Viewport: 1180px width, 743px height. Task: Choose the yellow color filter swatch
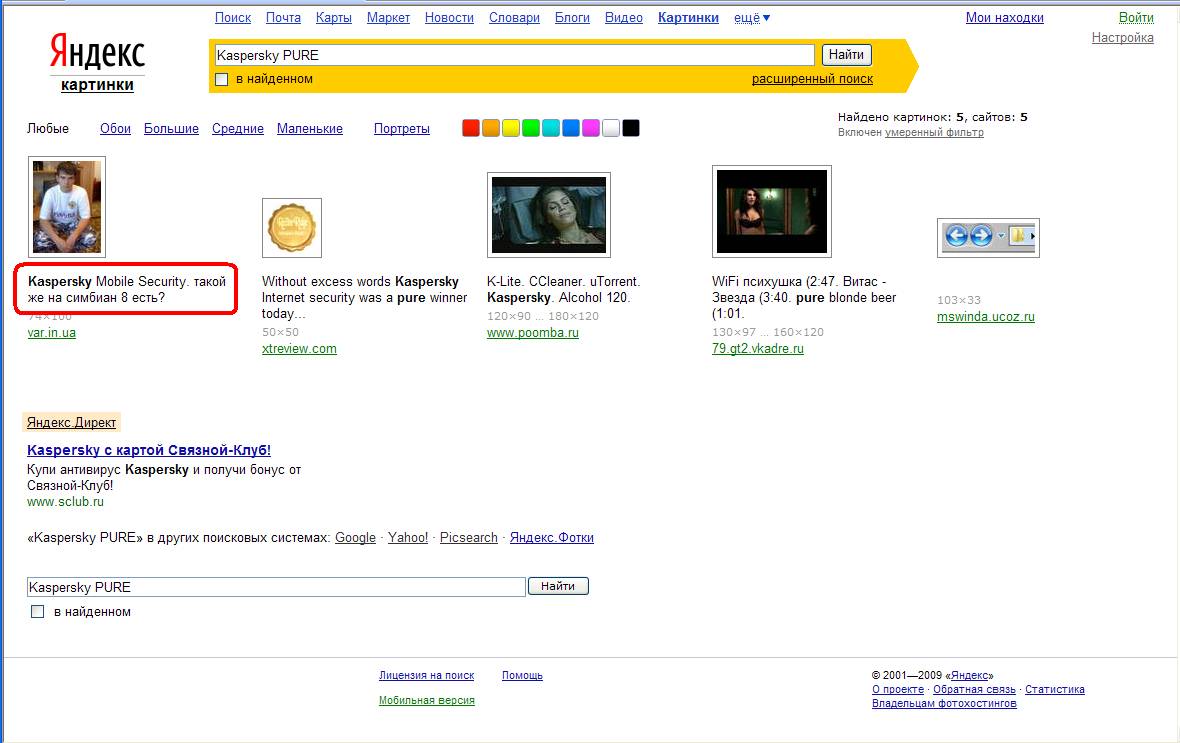tap(510, 128)
